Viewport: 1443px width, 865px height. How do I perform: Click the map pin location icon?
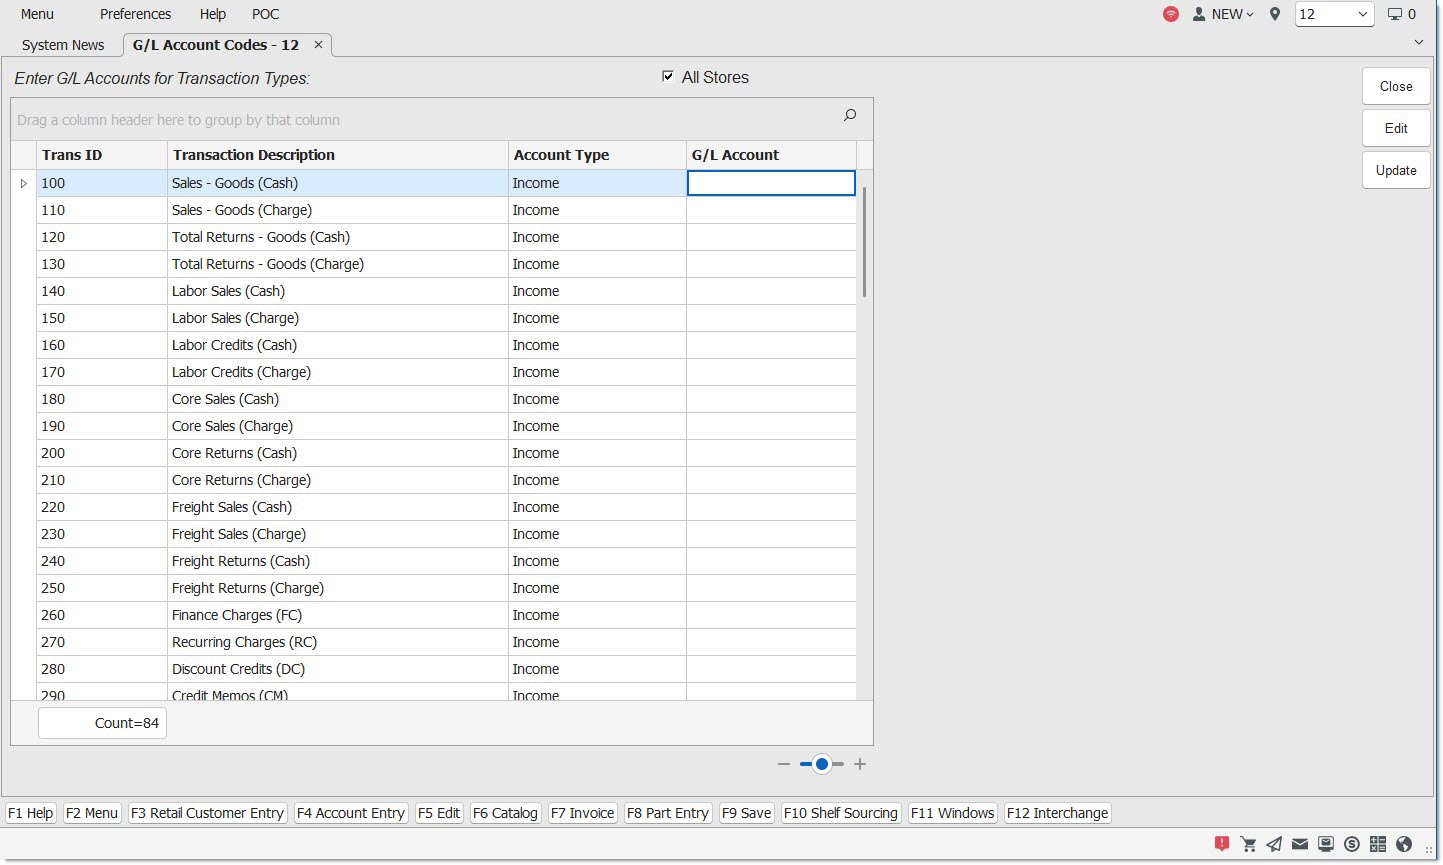pyautogui.click(x=1274, y=14)
